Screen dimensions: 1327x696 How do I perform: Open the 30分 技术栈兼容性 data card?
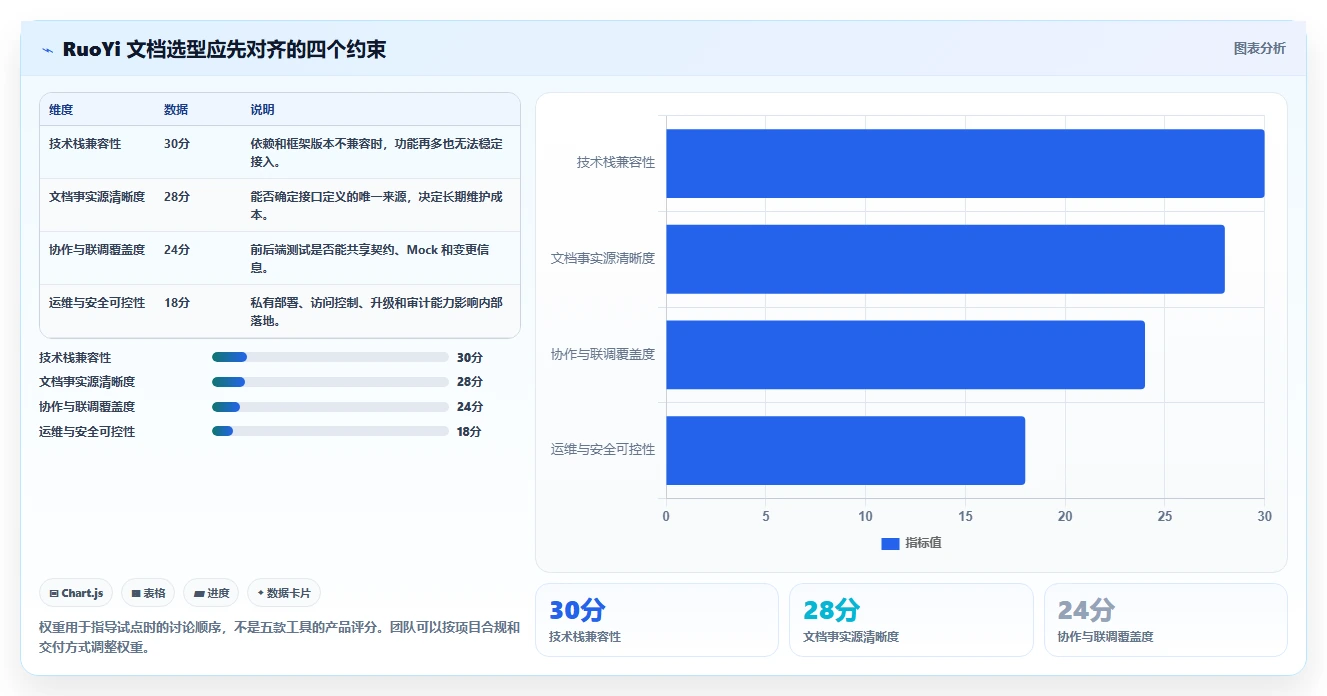tap(657, 620)
